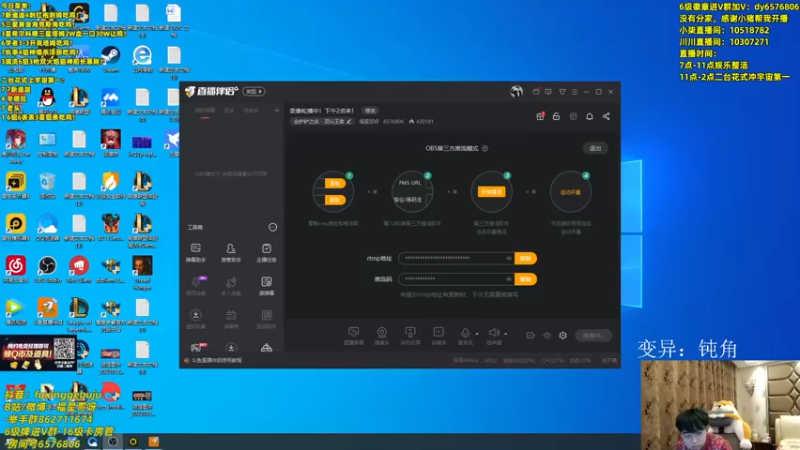Click the share icon in the room header

click(x=606, y=116)
